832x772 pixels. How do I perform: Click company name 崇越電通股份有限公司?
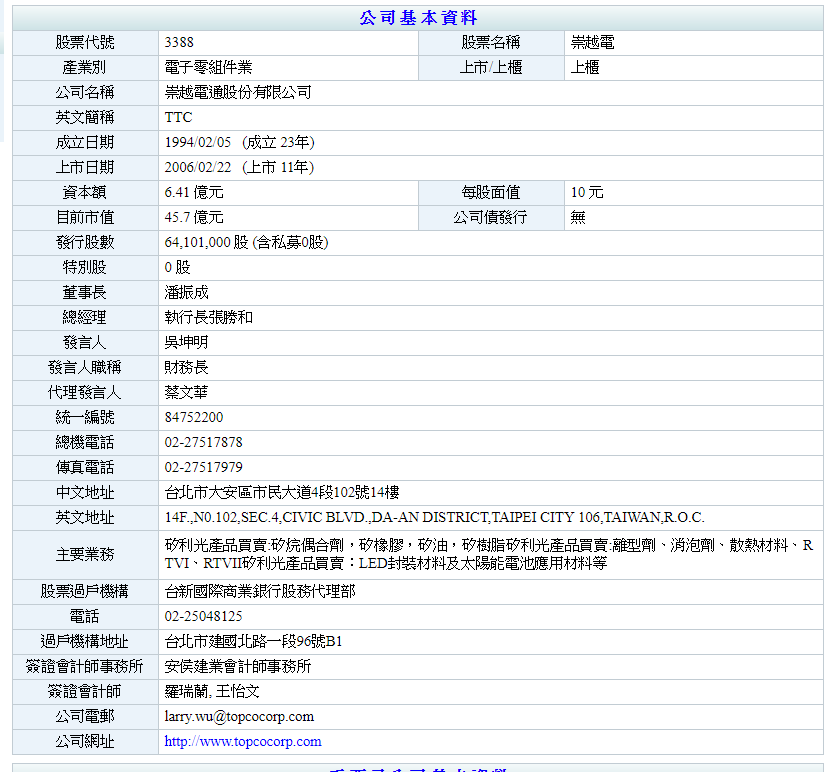pos(238,92)
